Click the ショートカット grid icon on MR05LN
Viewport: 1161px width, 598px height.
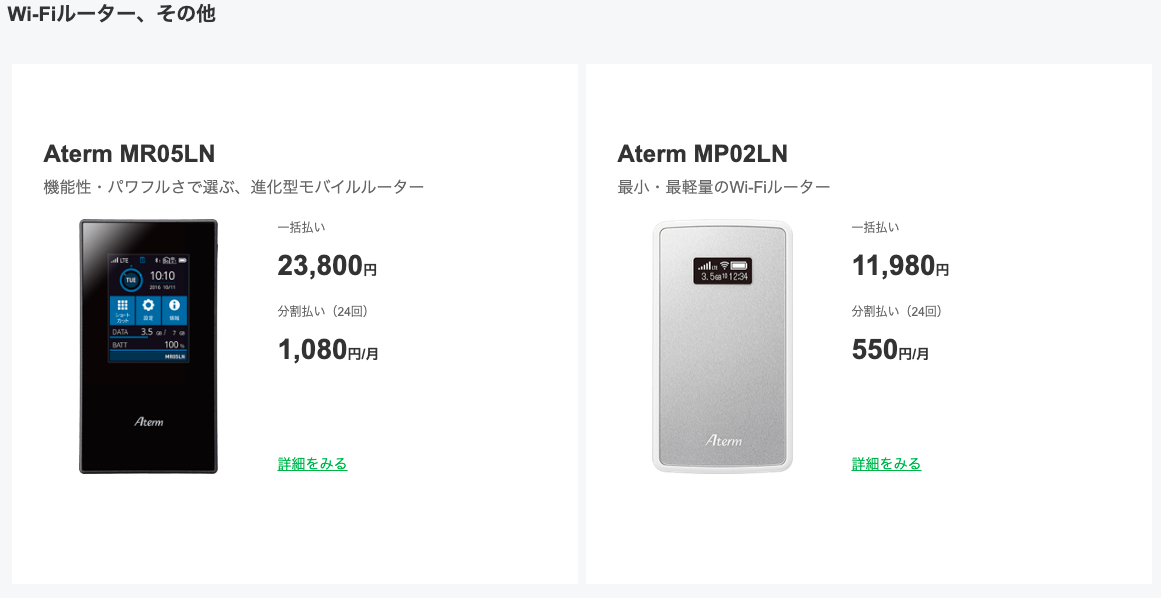[x=123, y=304]
